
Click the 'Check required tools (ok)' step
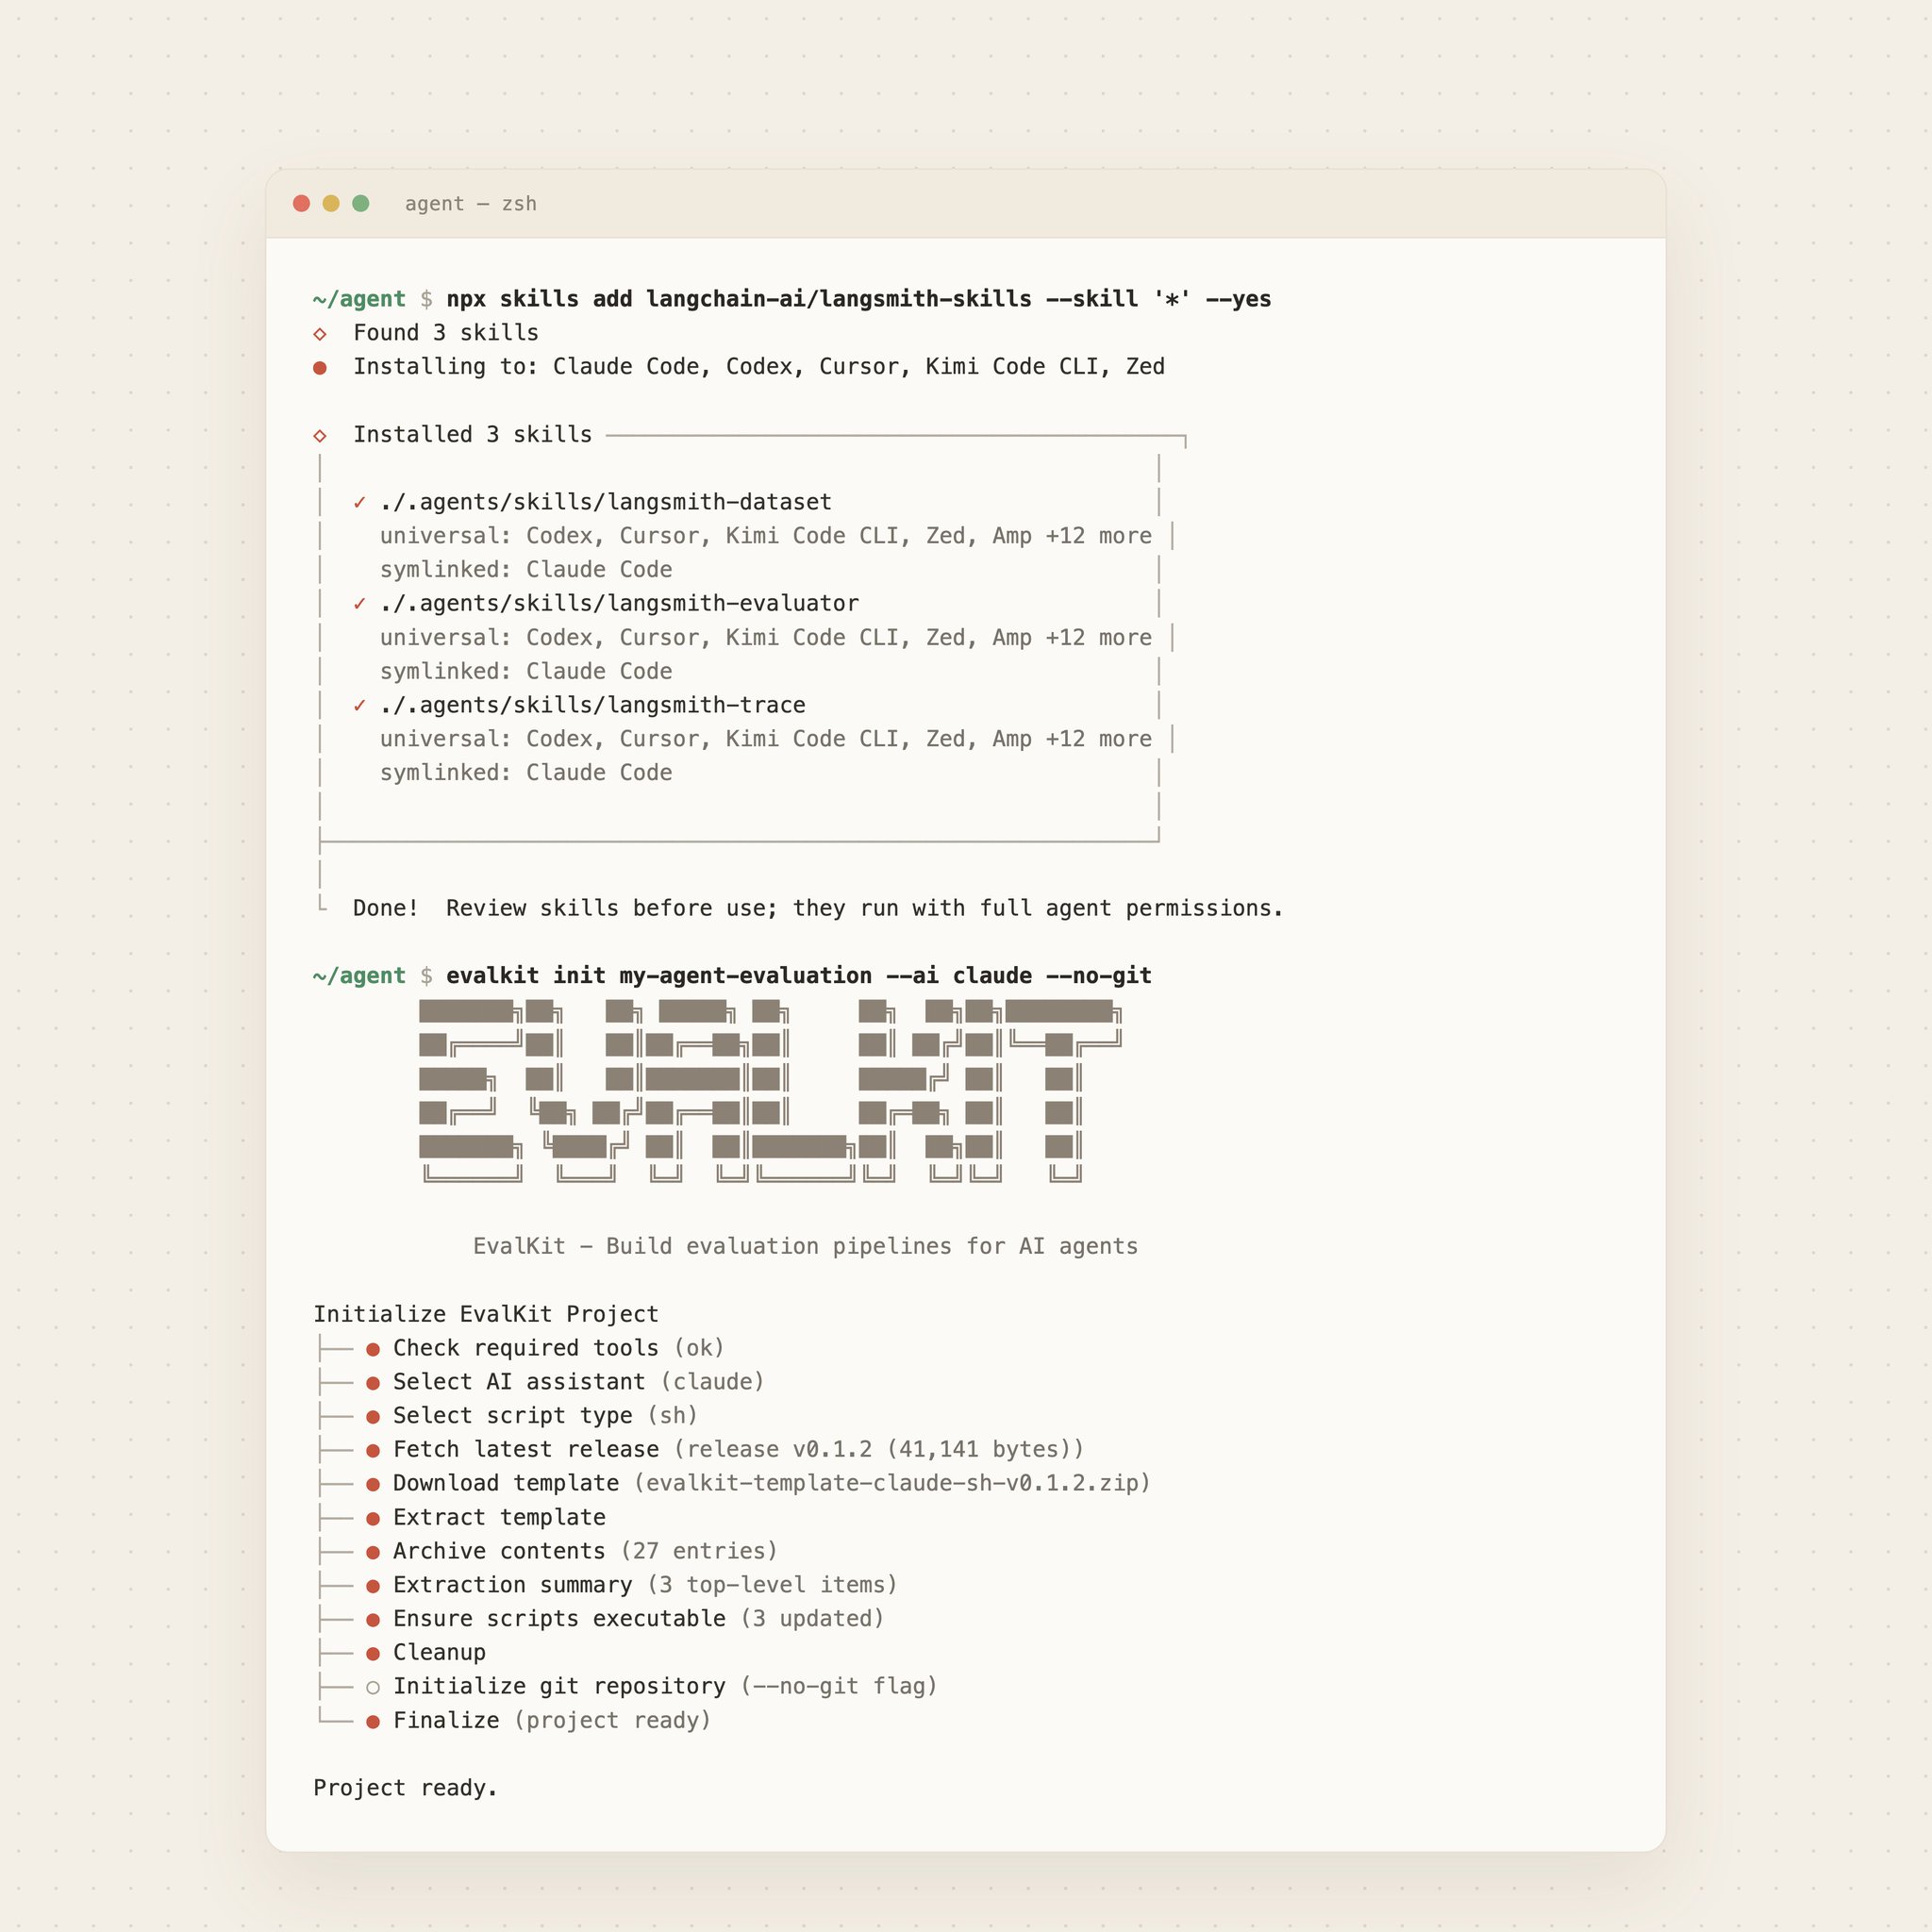(559, 1349)
